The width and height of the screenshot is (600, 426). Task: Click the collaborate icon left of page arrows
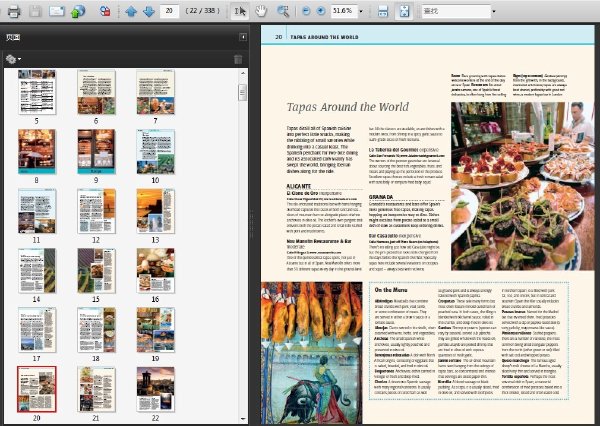coord(105,11)
